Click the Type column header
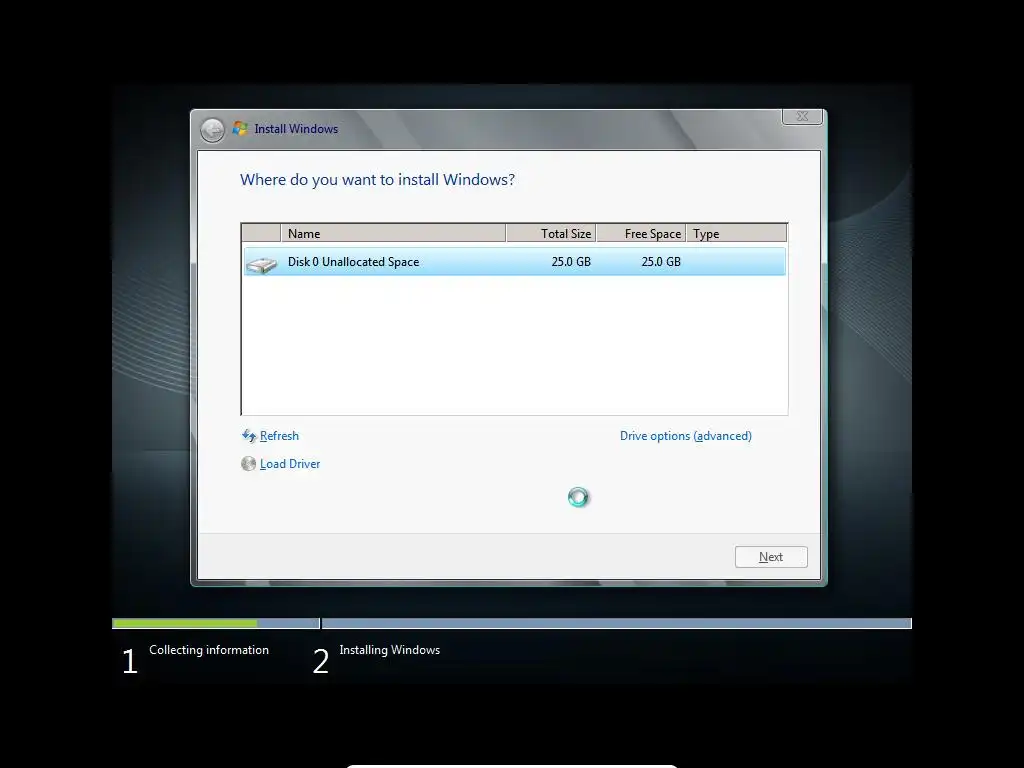1024x768 pixels. click(x=737, y=233)
